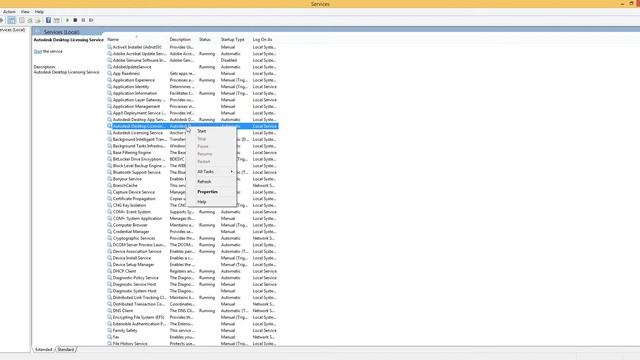Select Services (Local) in the console tree
The width and height of the screenshot is (640, 360).
[13, 30]
